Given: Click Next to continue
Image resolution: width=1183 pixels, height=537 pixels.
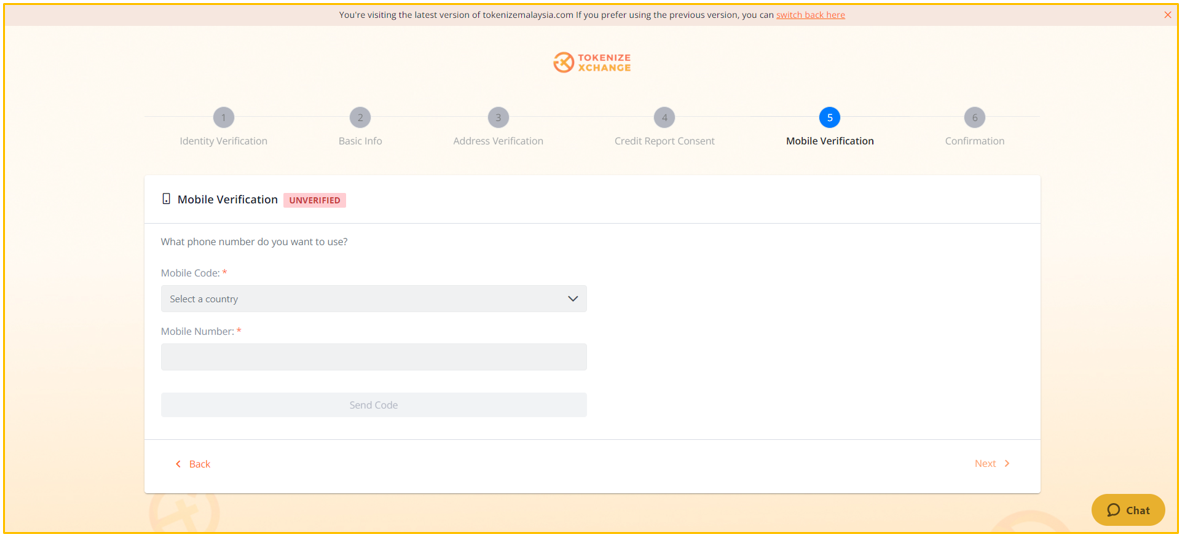Looking at the screenshot, I should [x=992, y=464].
